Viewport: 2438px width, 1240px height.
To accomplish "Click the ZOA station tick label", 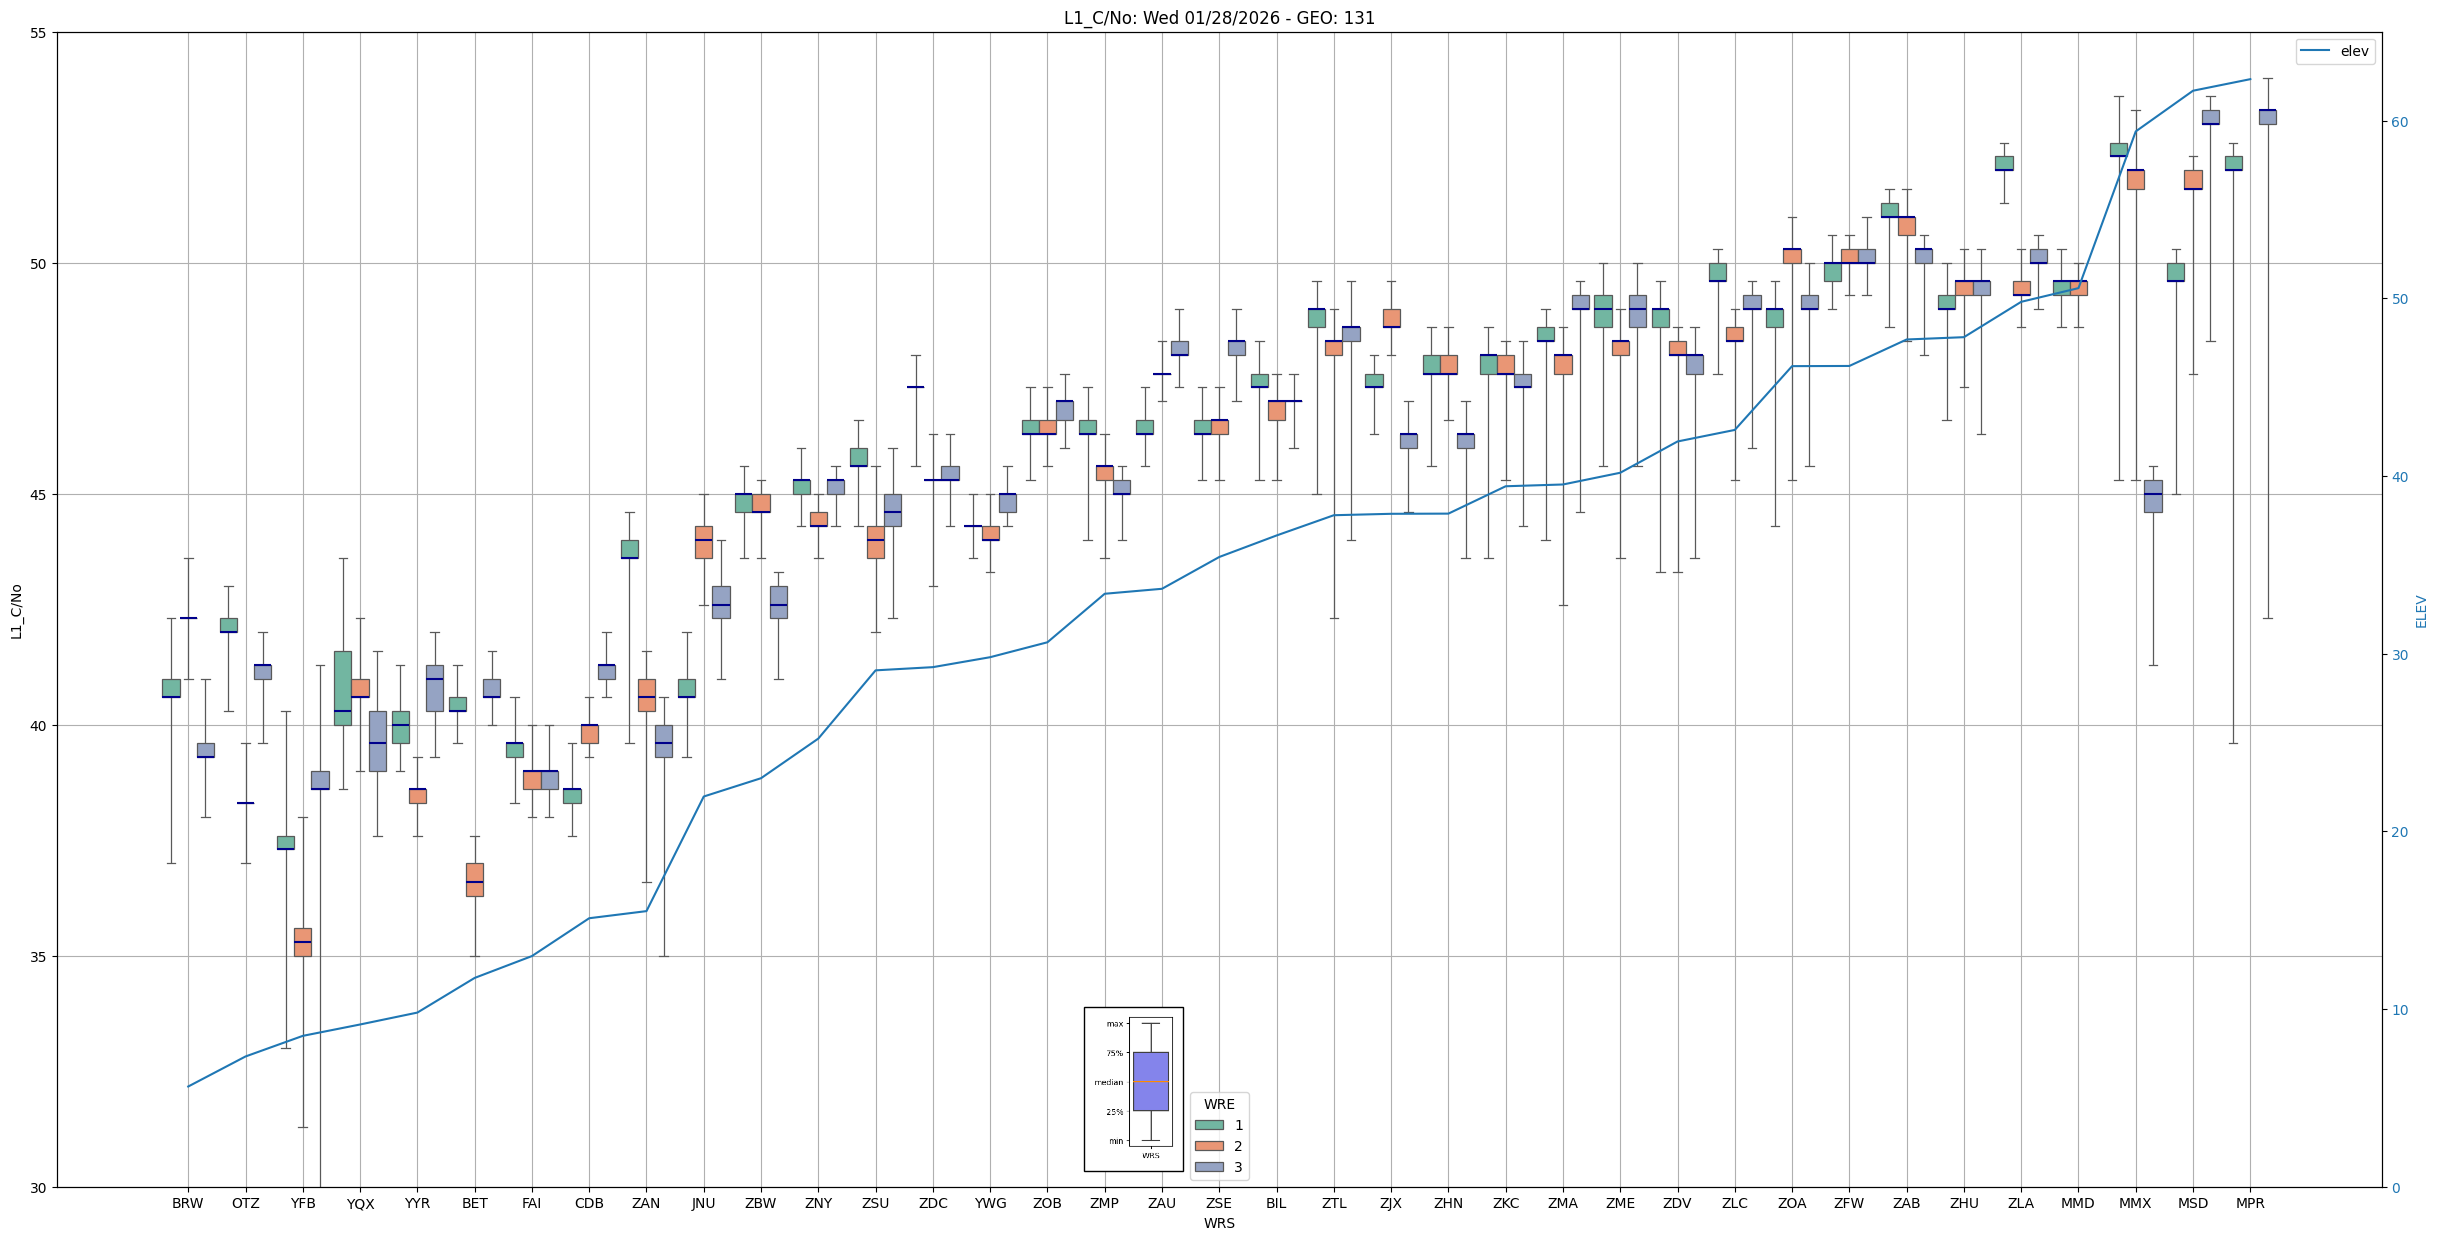I will tap(1792, 1203).
